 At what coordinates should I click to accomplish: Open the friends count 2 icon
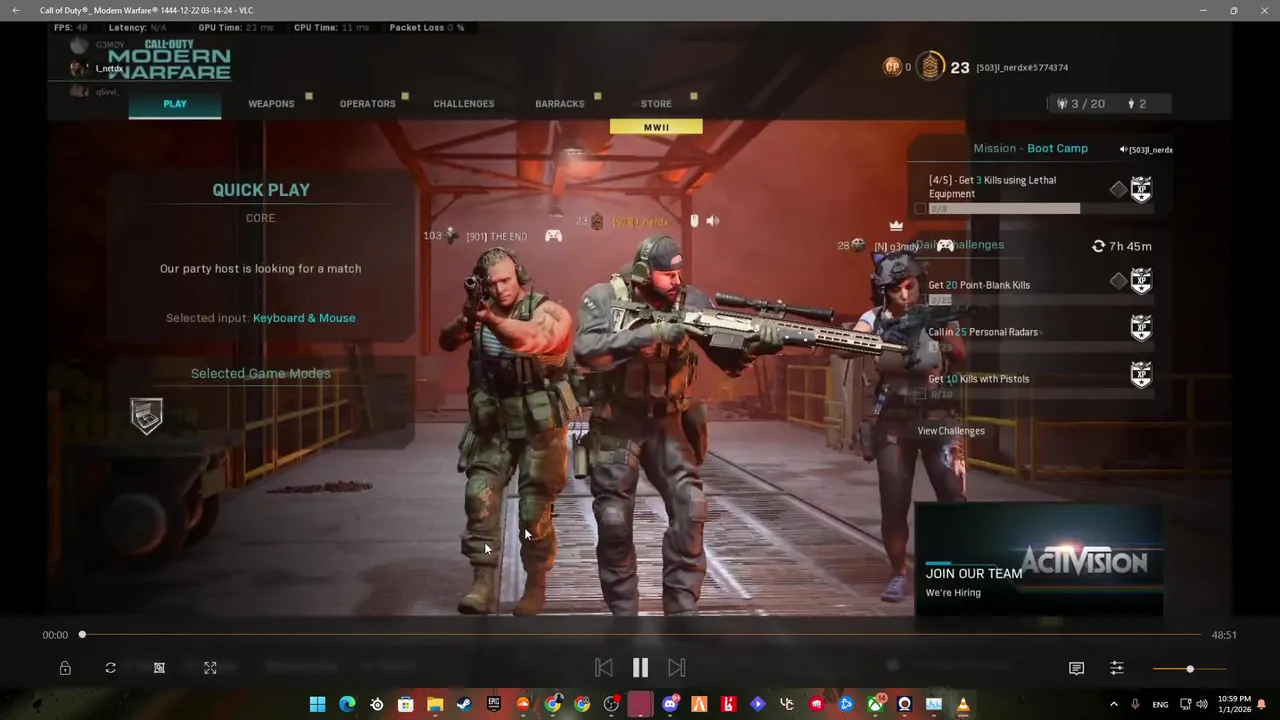(1137, 104)
